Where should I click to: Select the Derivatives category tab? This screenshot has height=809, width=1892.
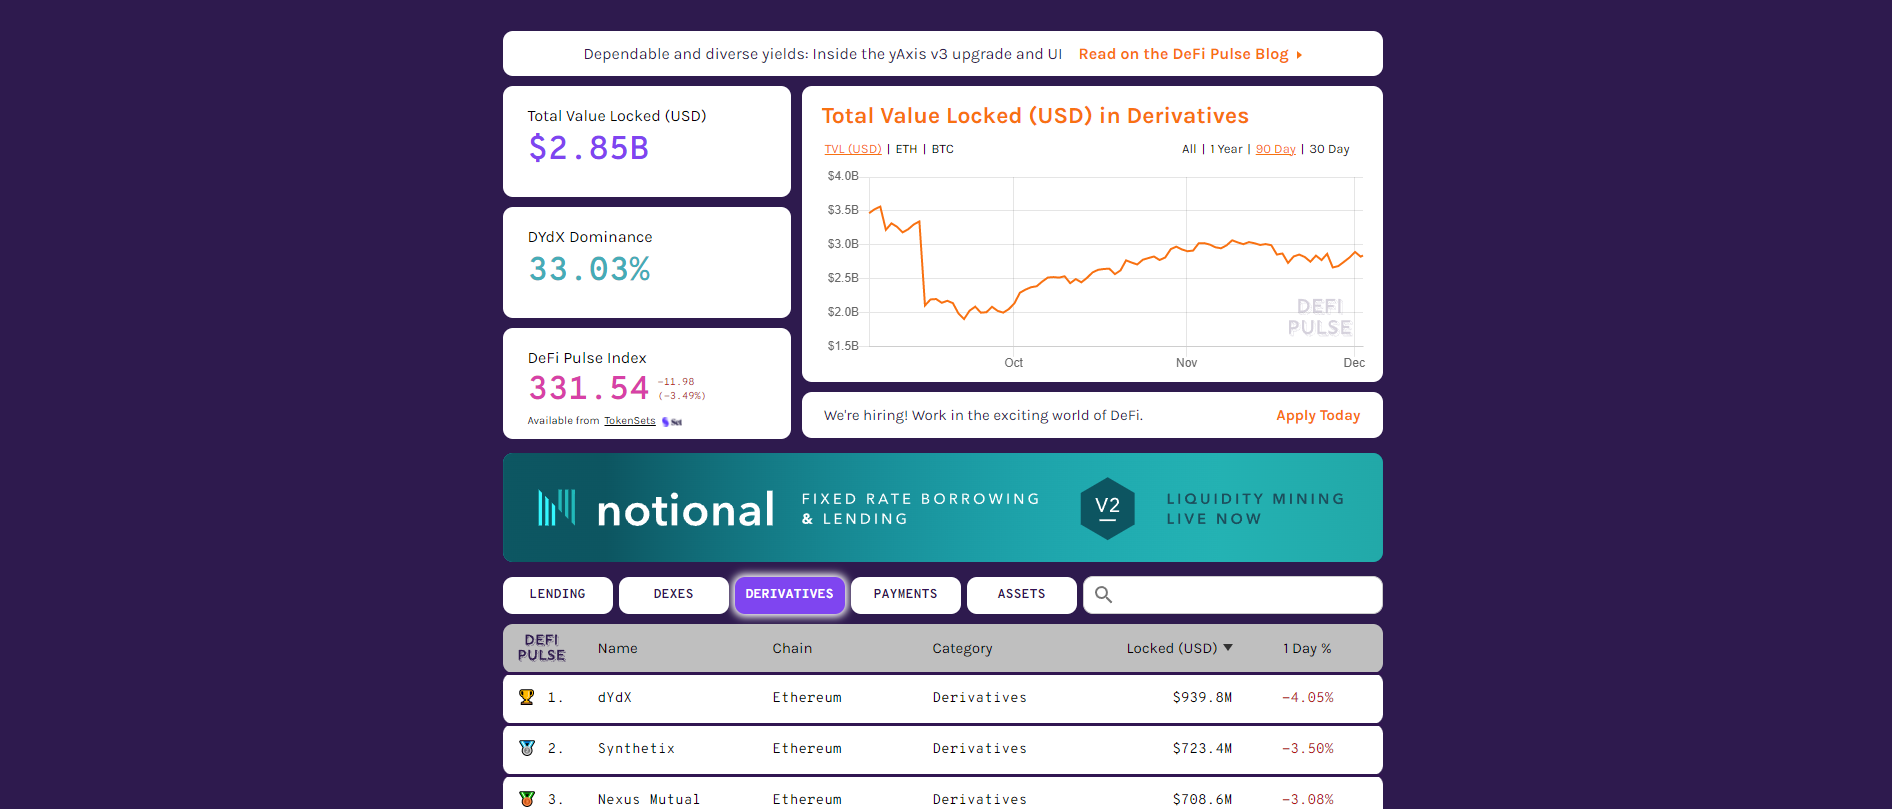pos(789,595)
